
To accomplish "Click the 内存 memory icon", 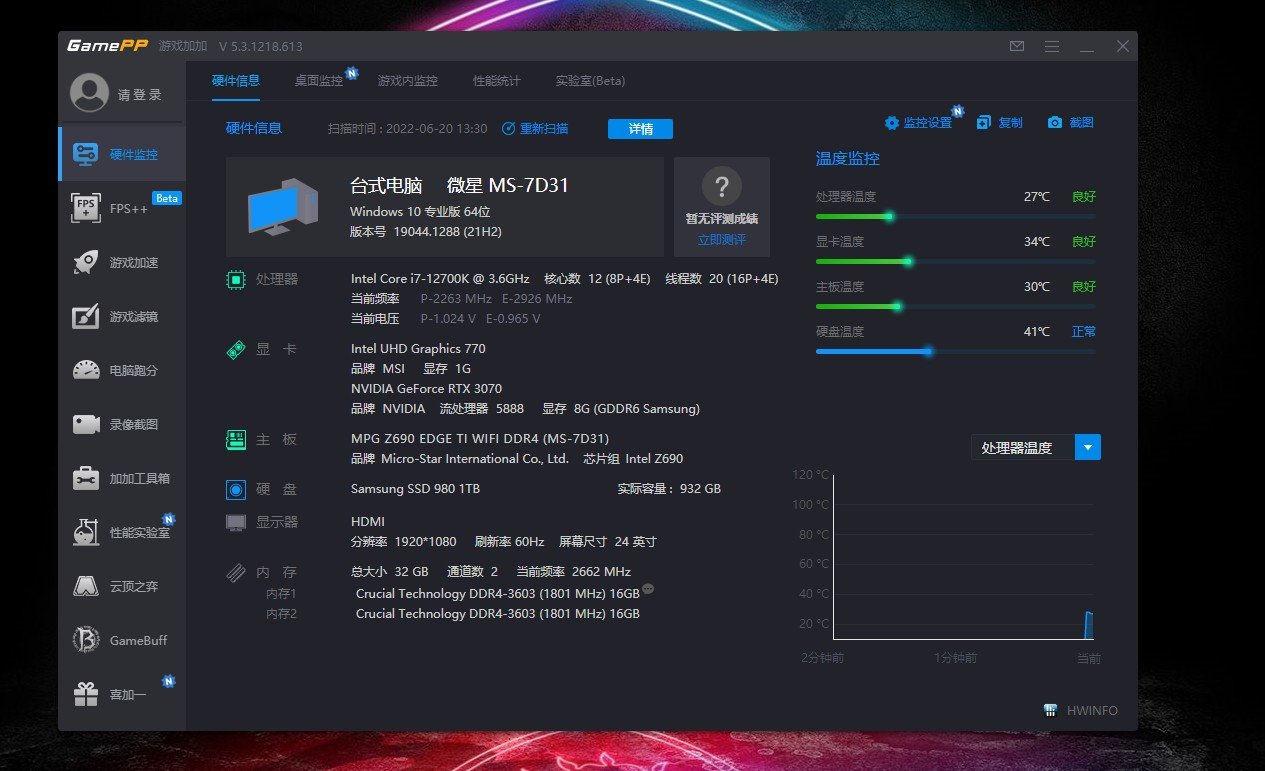I will [236, 573].
